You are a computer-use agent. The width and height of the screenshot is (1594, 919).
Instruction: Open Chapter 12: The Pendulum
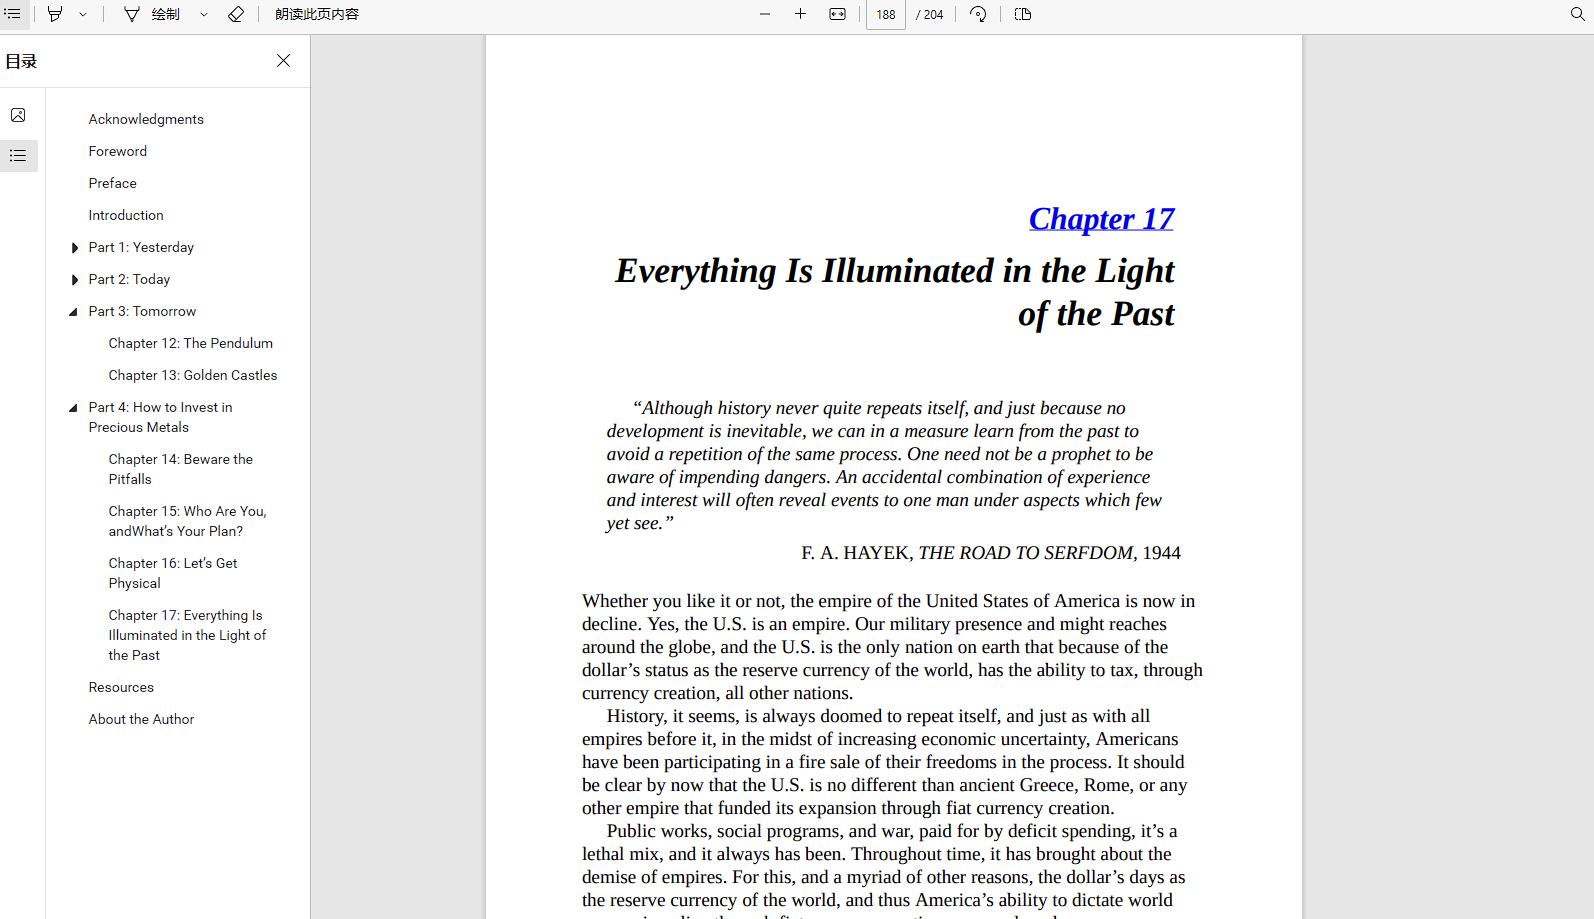point(191,343)
